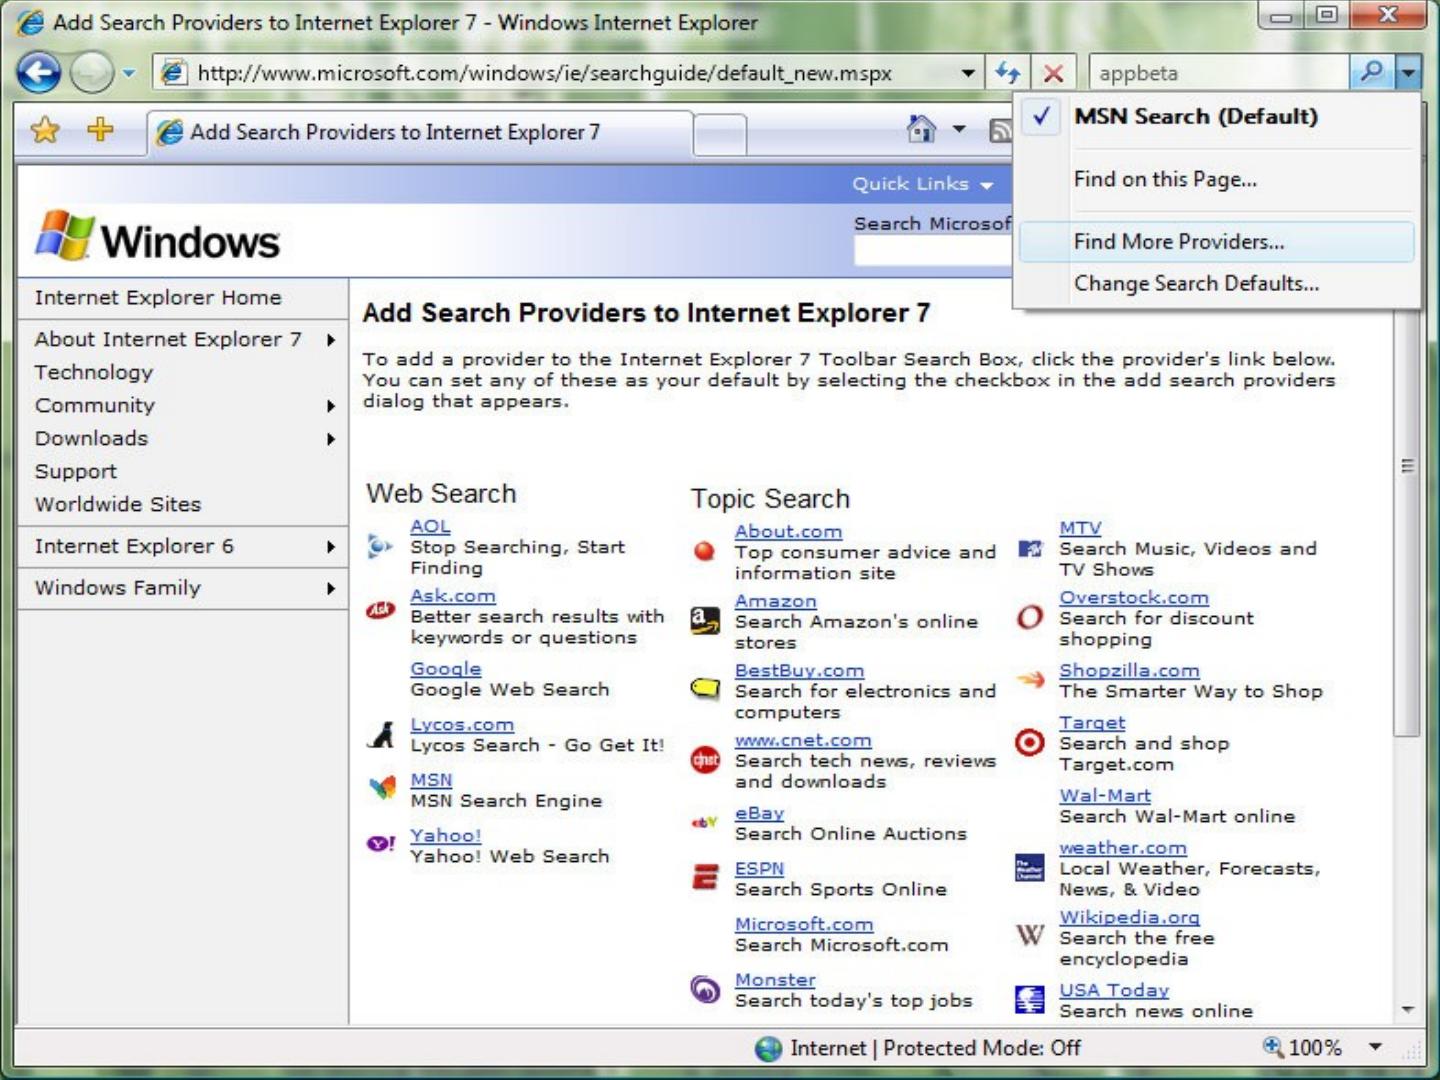Click the appbeta search input box
Image resolution: width=1440 pixels, height=1080 pixels.
tap(1216, 73)
